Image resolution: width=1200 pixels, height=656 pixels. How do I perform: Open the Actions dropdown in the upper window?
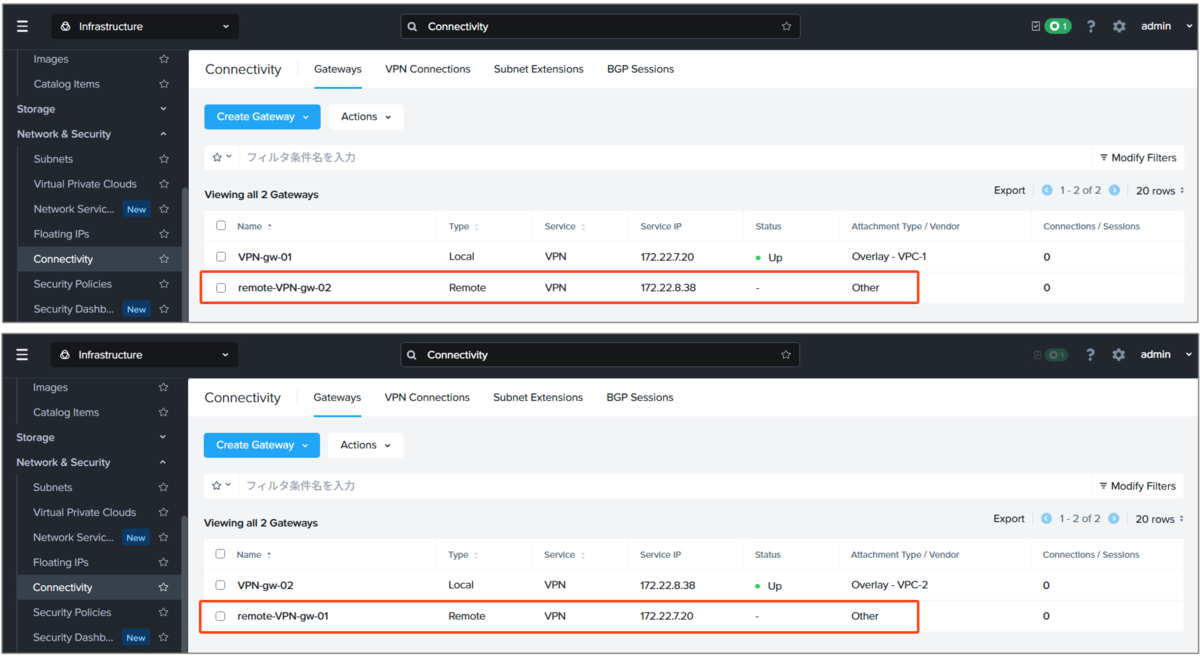[x=366, y=117]
